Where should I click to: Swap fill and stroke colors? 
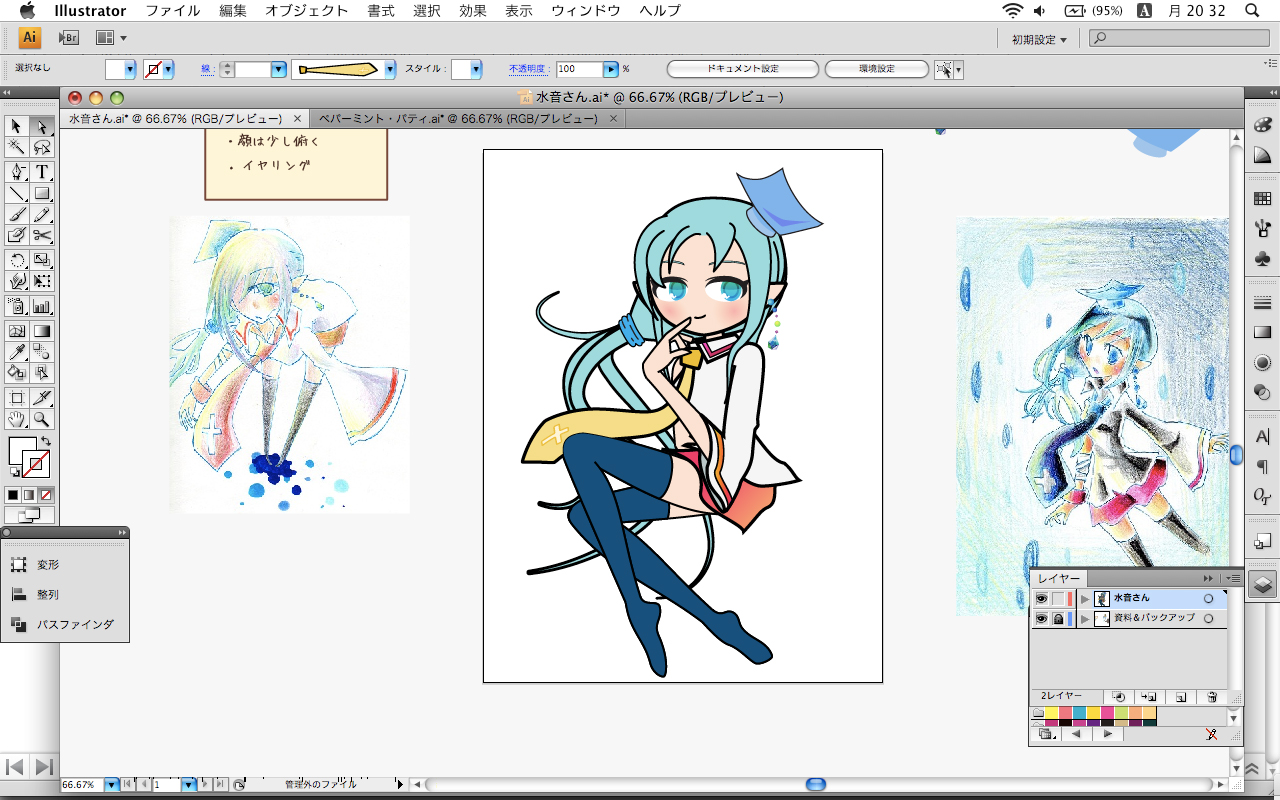[45, 442]
